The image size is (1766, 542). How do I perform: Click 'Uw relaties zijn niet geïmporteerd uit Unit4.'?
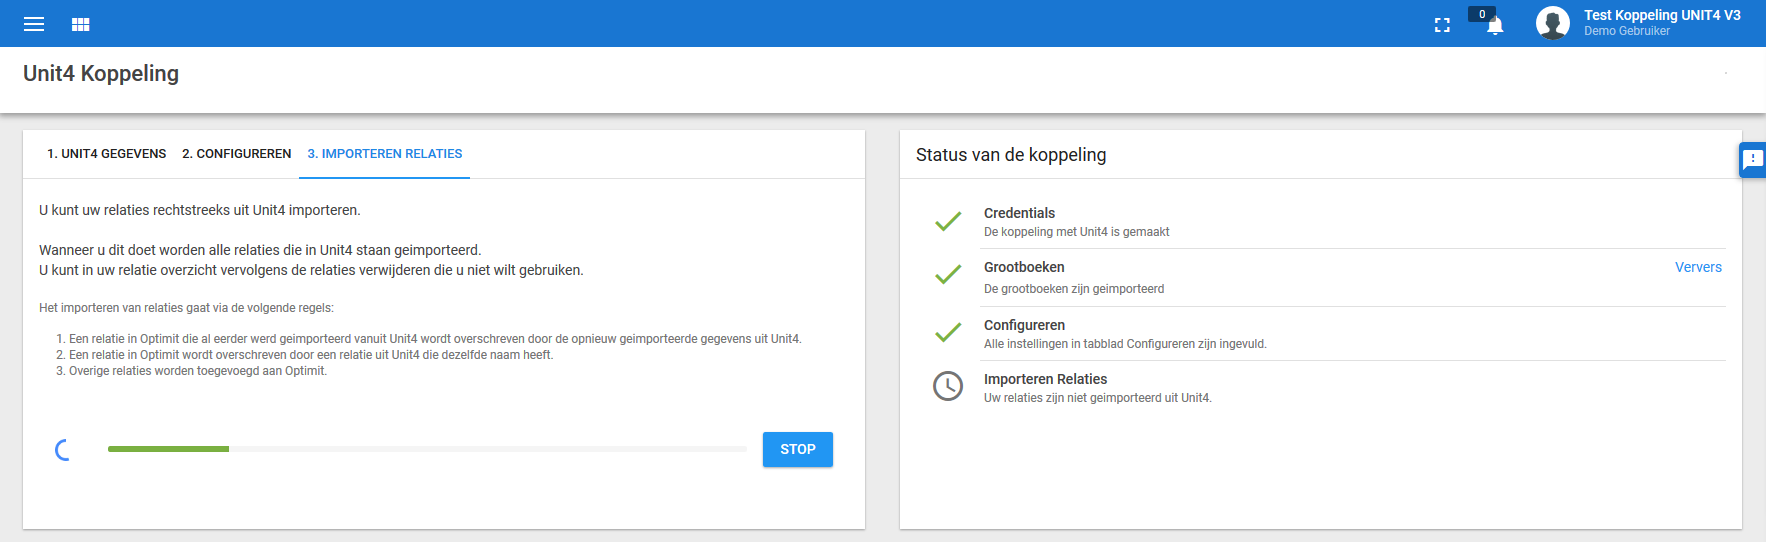click(1097, 398)
